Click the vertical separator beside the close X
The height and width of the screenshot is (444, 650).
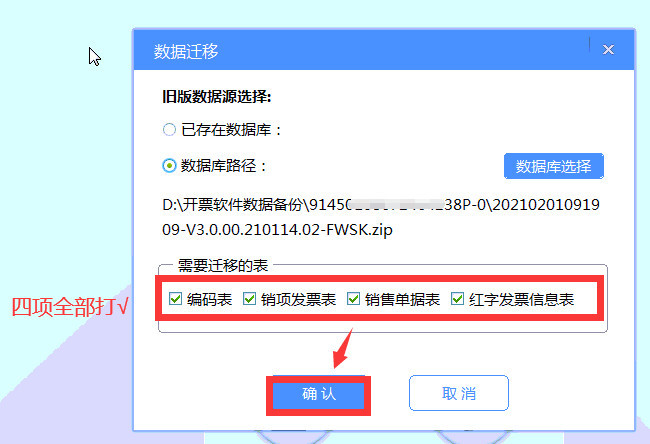click(589, 44)
